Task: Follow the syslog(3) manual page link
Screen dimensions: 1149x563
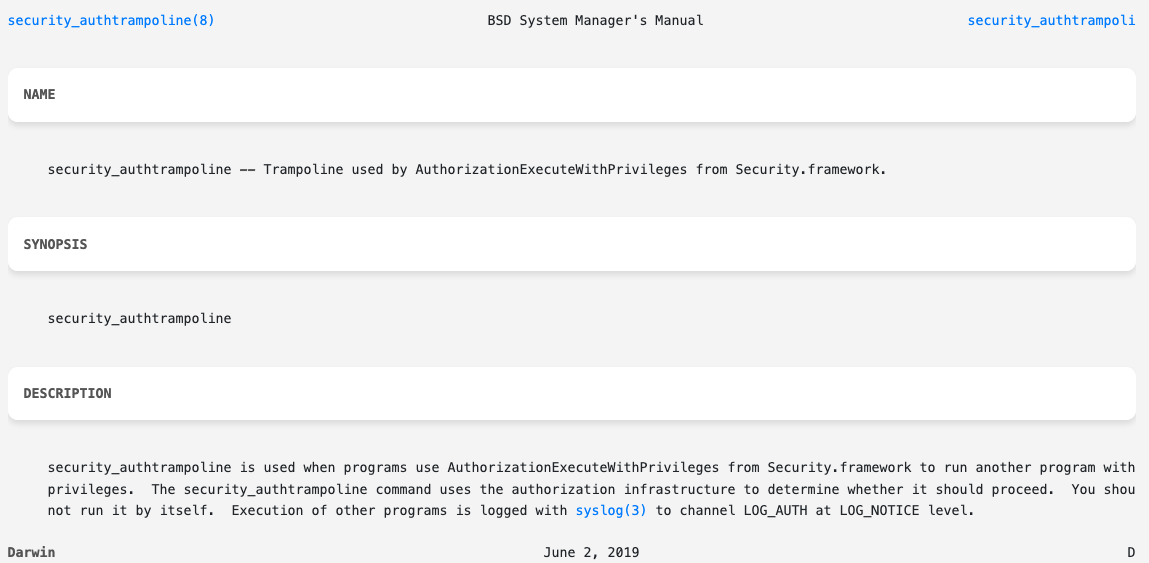Action: pos(611,511)
